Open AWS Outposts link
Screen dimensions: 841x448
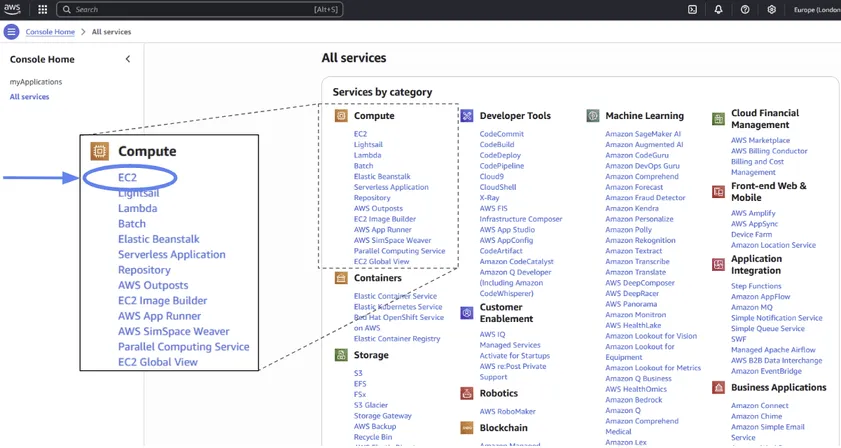point(378,208)
